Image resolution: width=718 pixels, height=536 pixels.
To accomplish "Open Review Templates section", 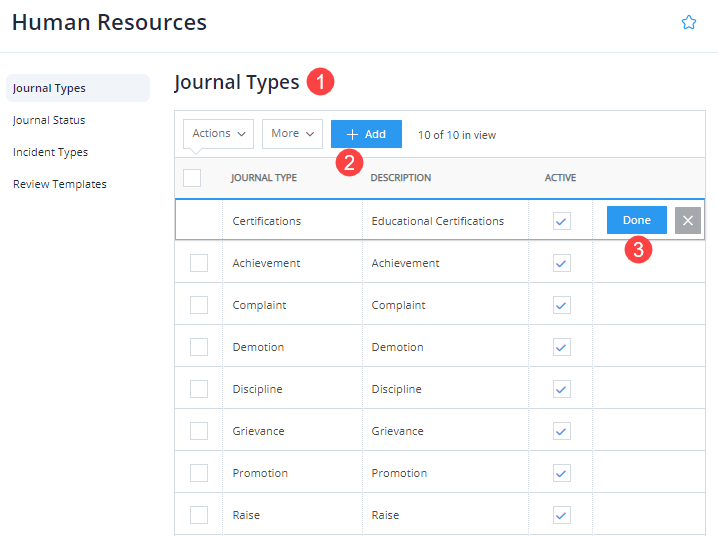I will pyautogui.click(x=60, y=184).
